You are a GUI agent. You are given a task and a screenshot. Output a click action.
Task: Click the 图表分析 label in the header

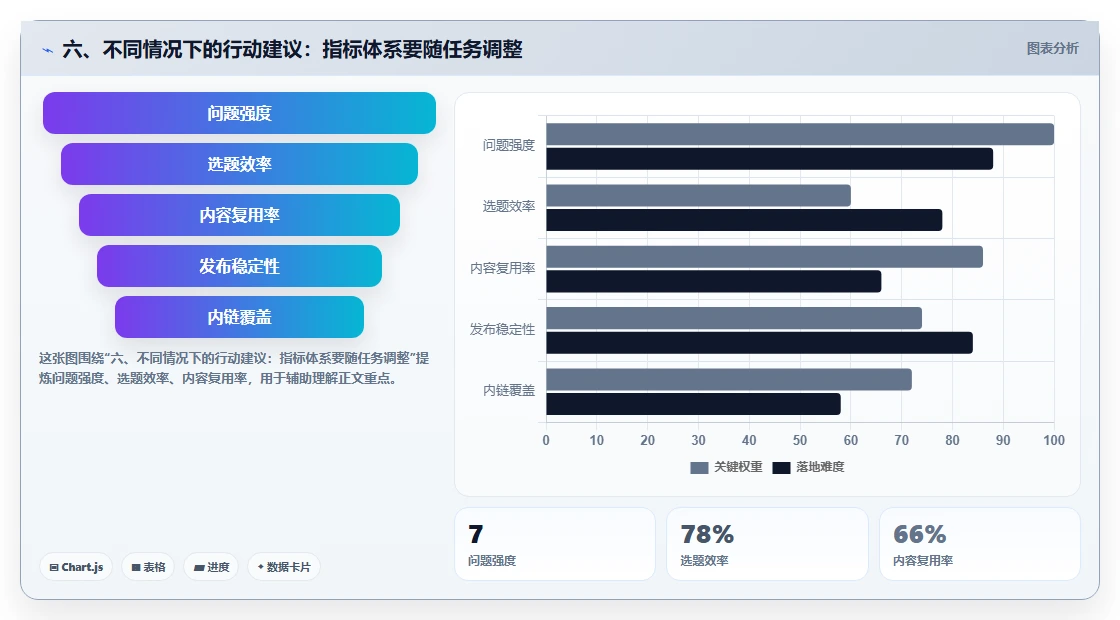click(1052, 49)
